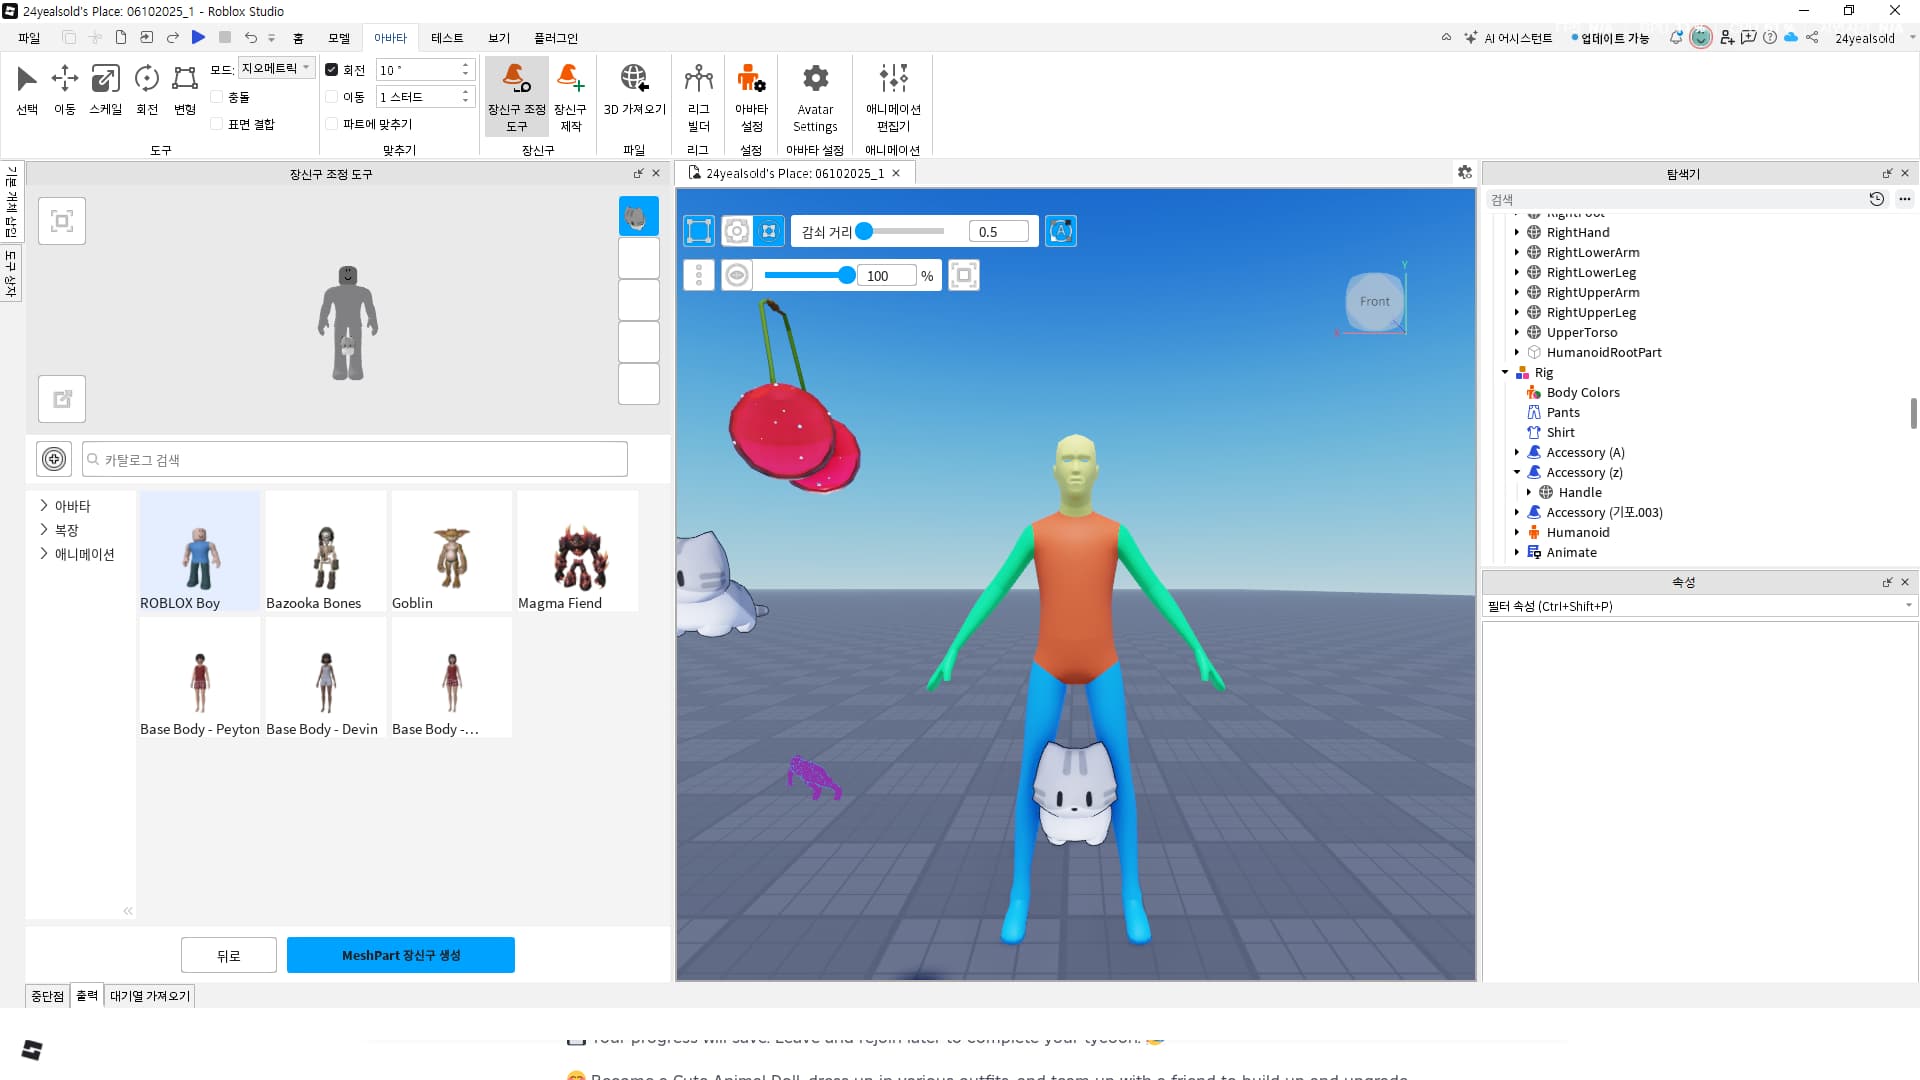The height and width of the screenshot is (1080, 1920).
Task: Open the 출력 output tab at bottom
Action: click(x=87, y=996)
